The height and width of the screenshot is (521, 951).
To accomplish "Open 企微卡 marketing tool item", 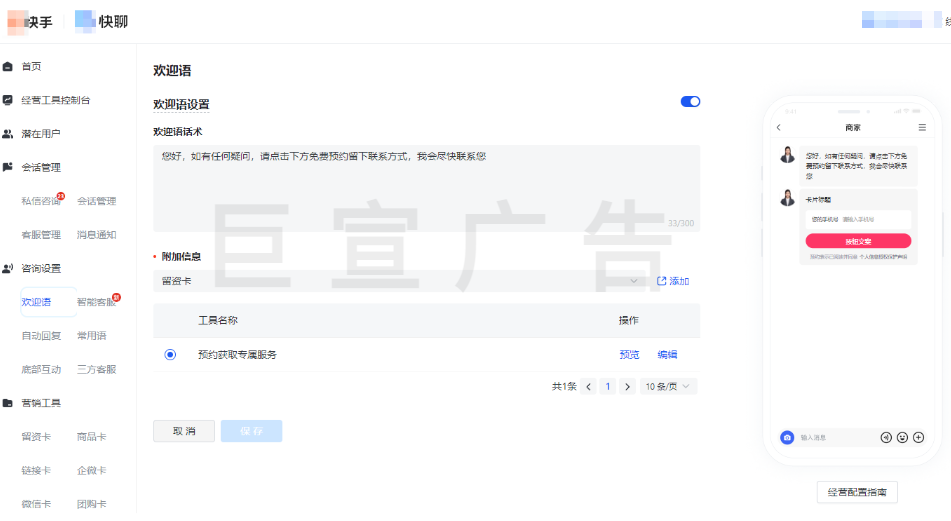I will pyautogui.click(x=92, y=470).
